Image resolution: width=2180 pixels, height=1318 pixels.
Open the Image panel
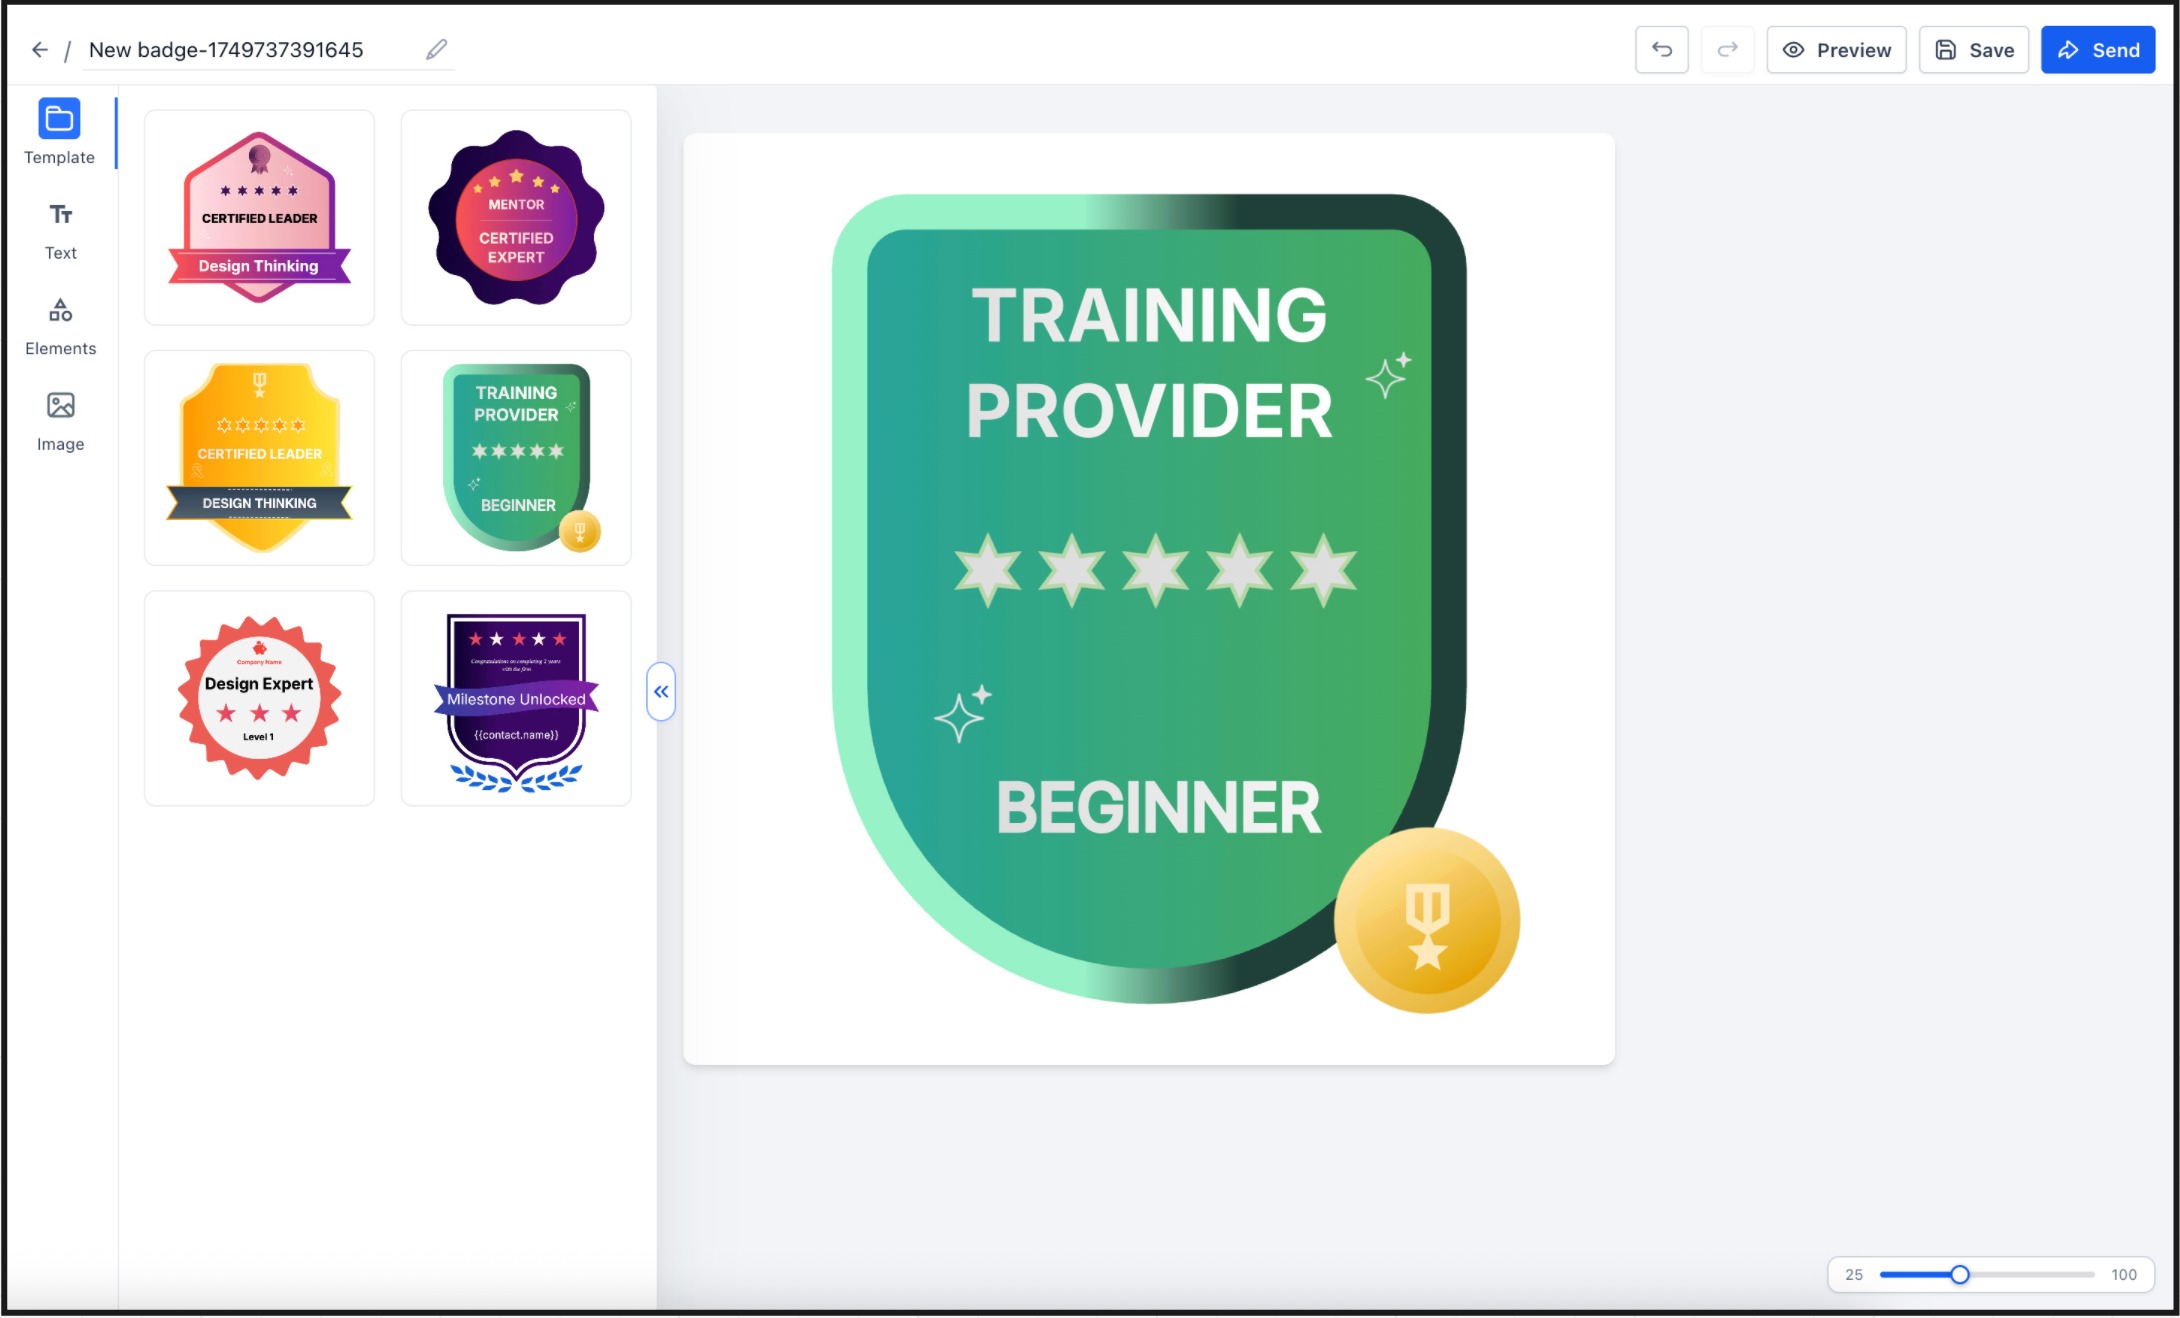60,421
